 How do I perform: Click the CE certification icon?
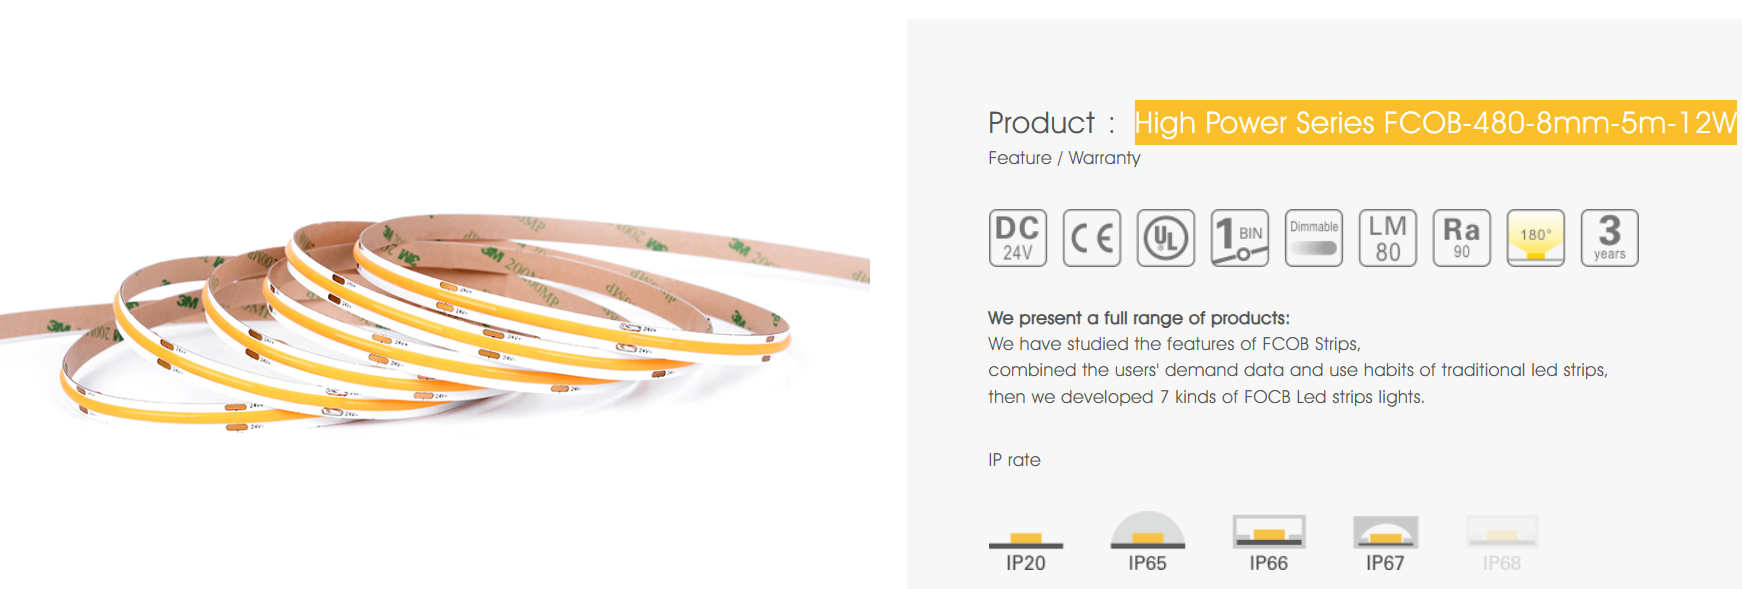(x=1091, y=238)
